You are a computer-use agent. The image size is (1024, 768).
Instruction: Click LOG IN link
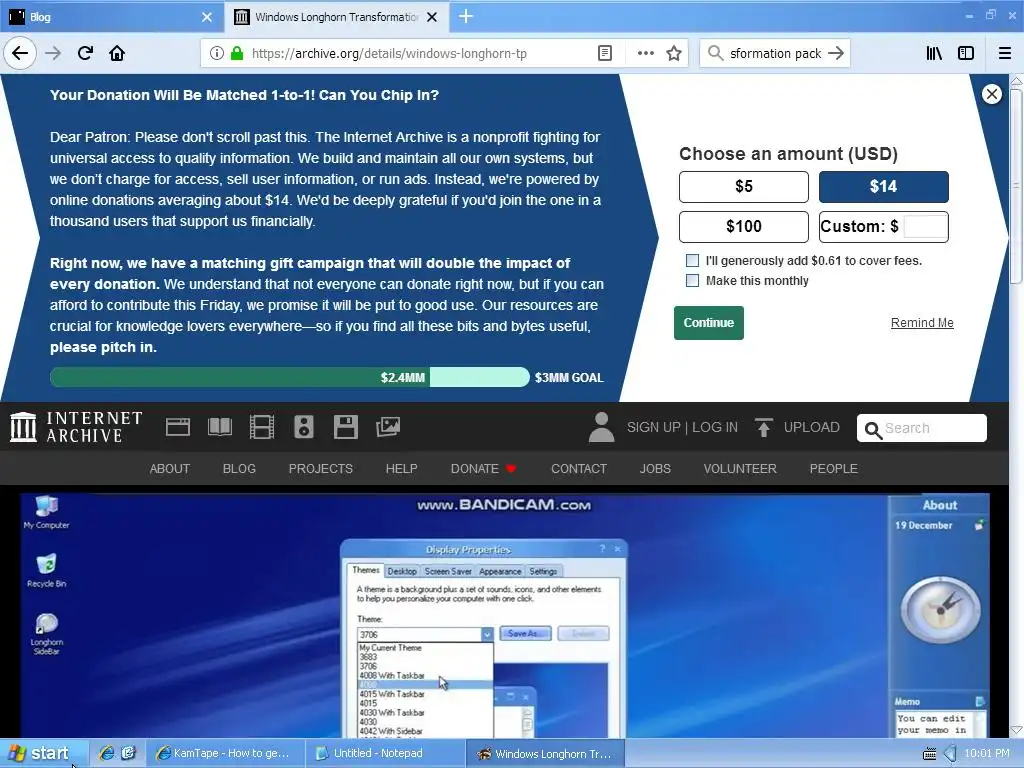(715, 427)
